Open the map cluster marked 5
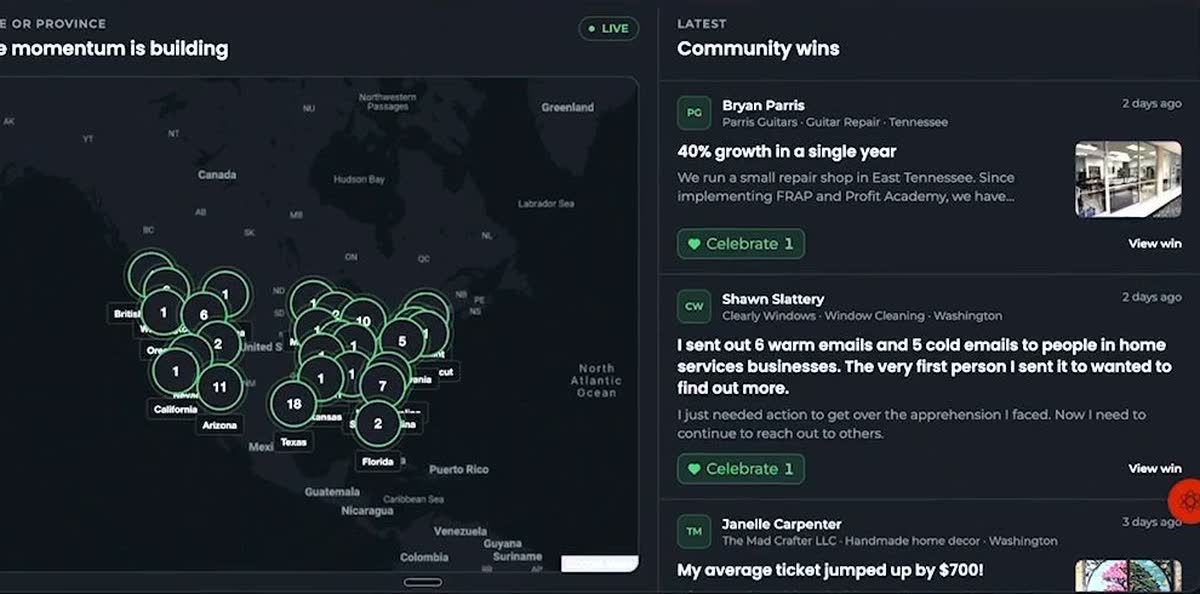Screen dimensions: 1200x594 coord(403,341)
